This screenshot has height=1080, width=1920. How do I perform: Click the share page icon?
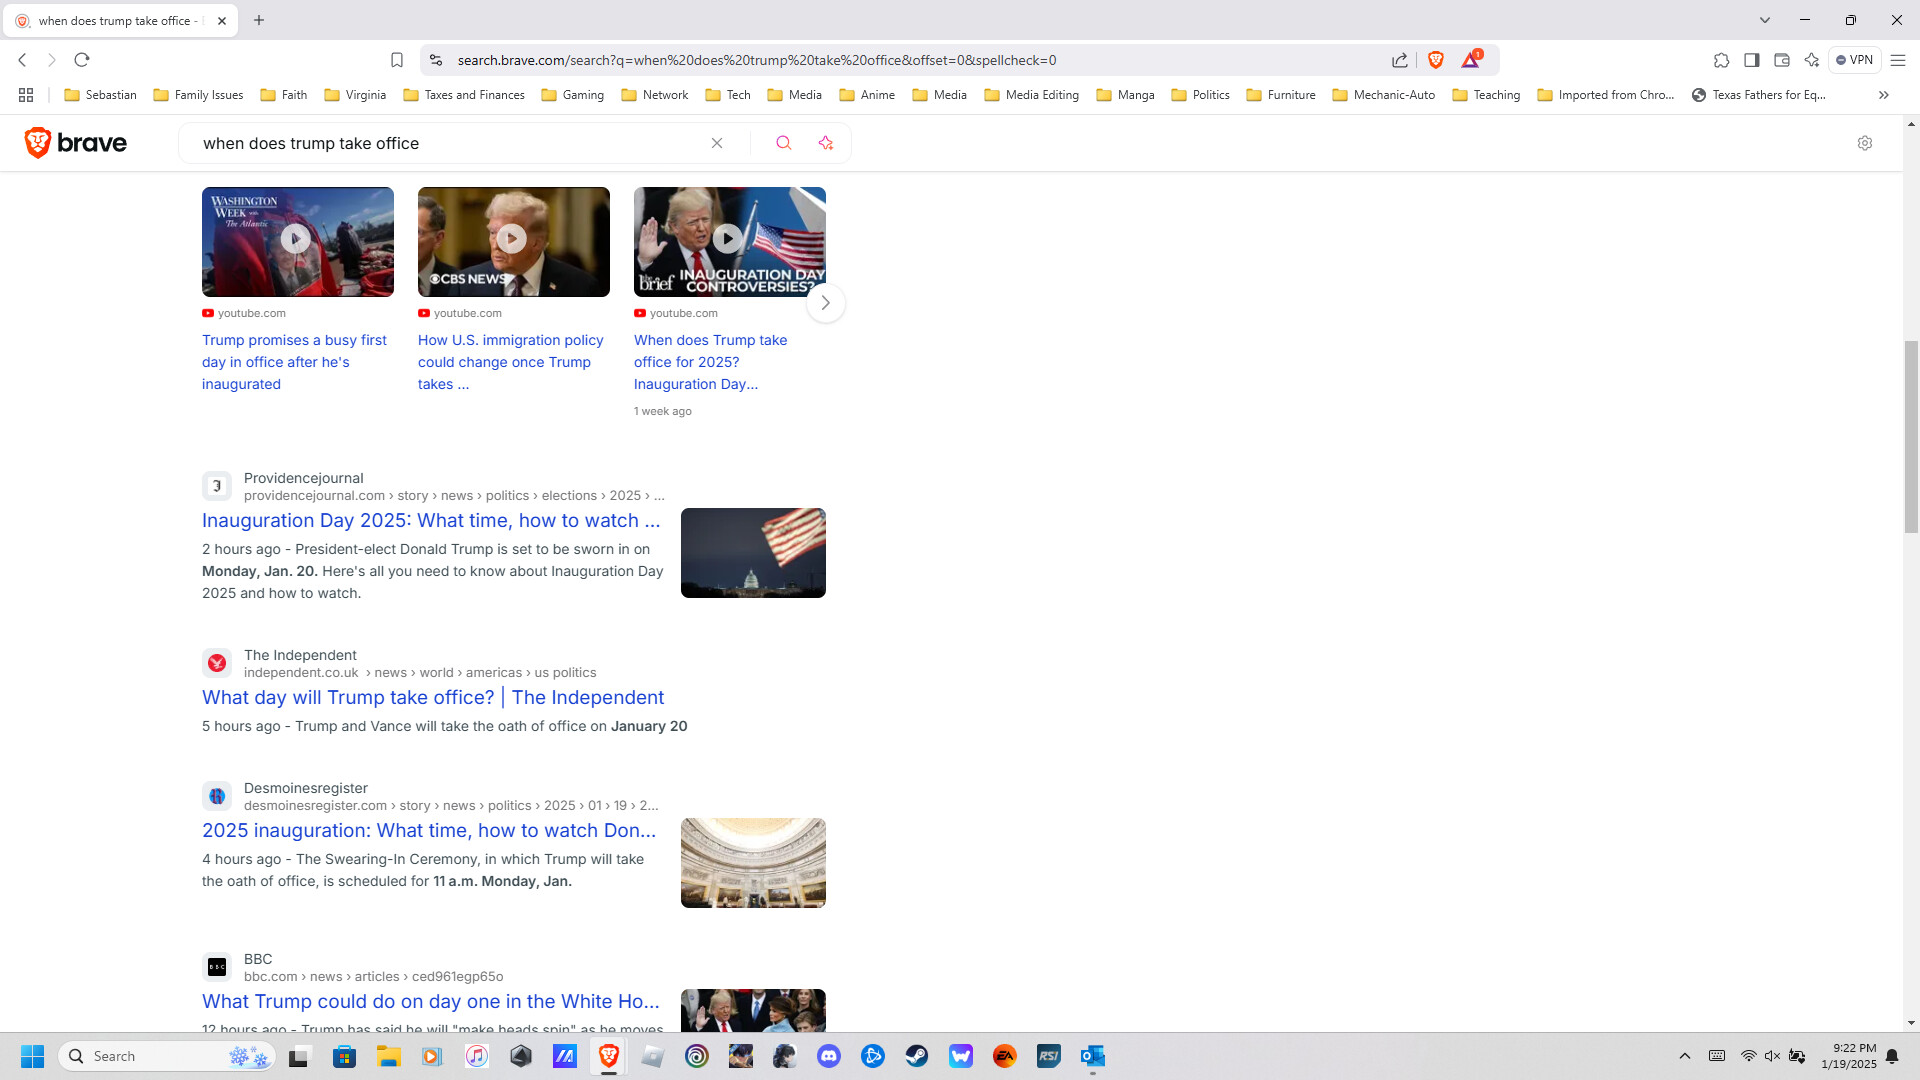pos(1400,60)
